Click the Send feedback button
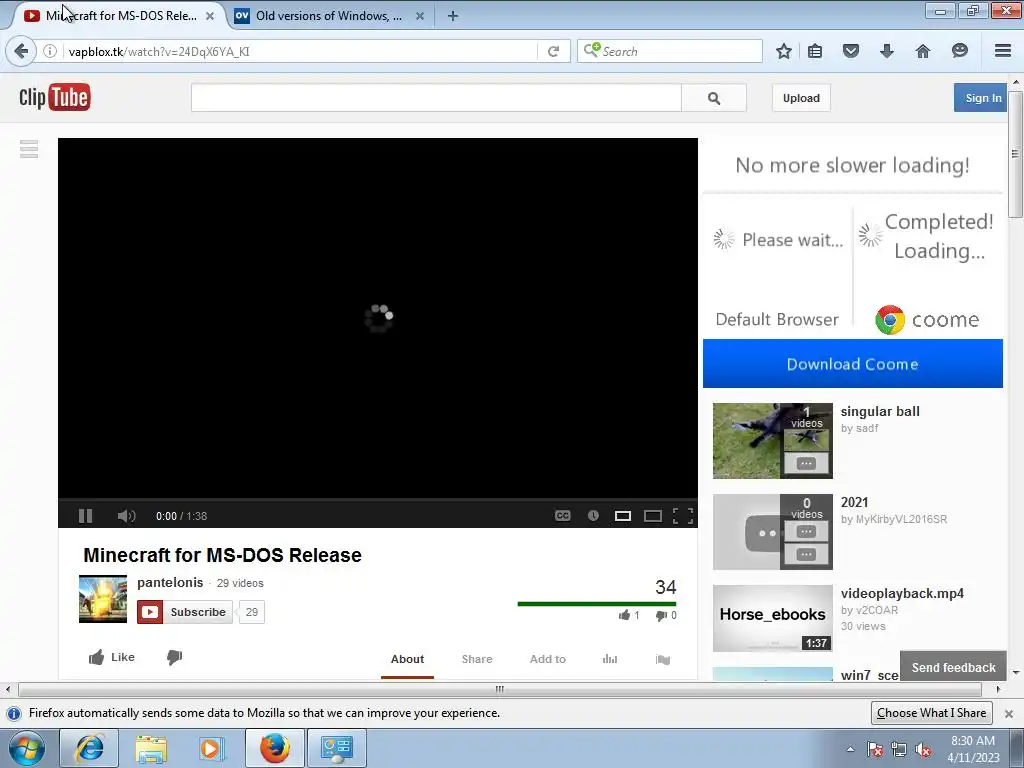Image resolution: width=1024 pixels, height=768 pixels. (x=953, y=667)
